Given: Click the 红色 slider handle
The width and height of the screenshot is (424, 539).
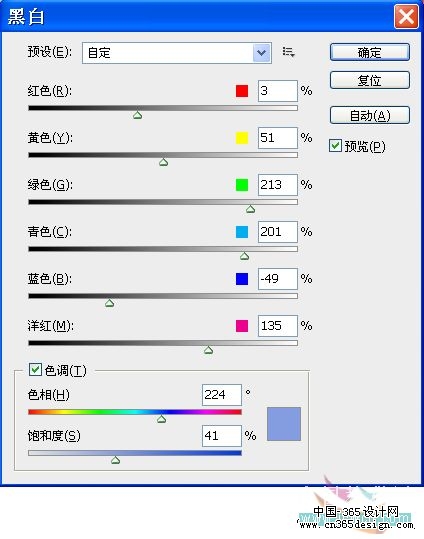Looking at the screenshot, I should click(138, 115).
